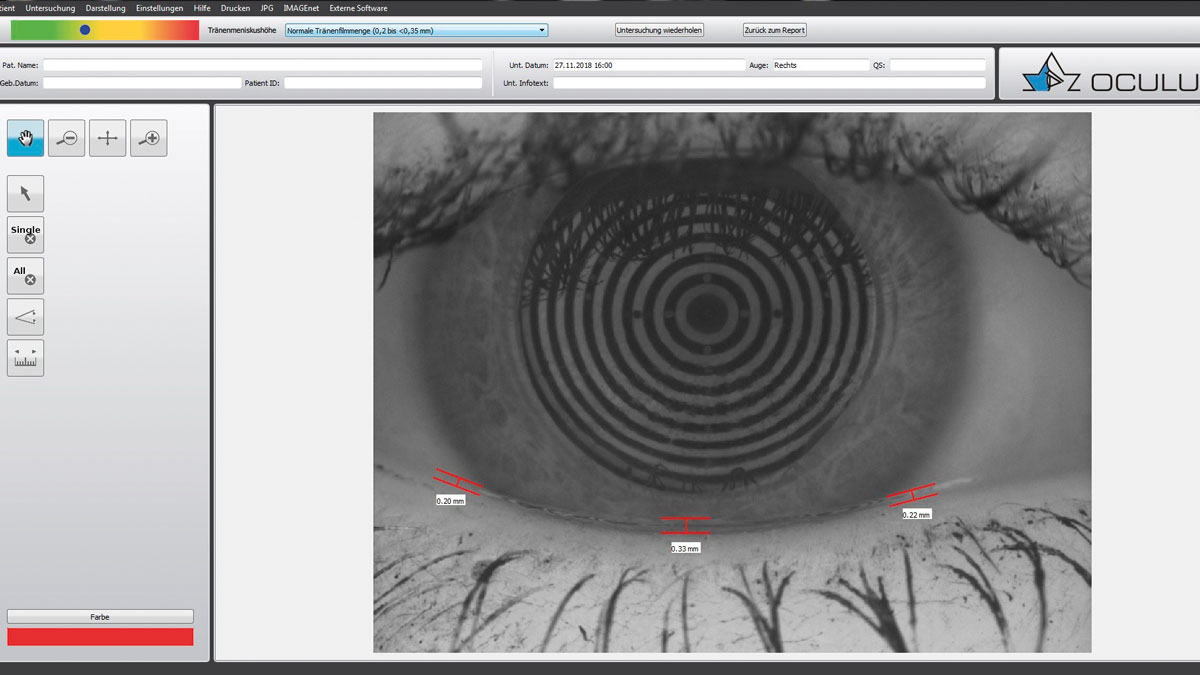This screenshot has height=675, width=1200.
Task: Click the zoom out magnifier icon
Action: [x=67, y=138]
